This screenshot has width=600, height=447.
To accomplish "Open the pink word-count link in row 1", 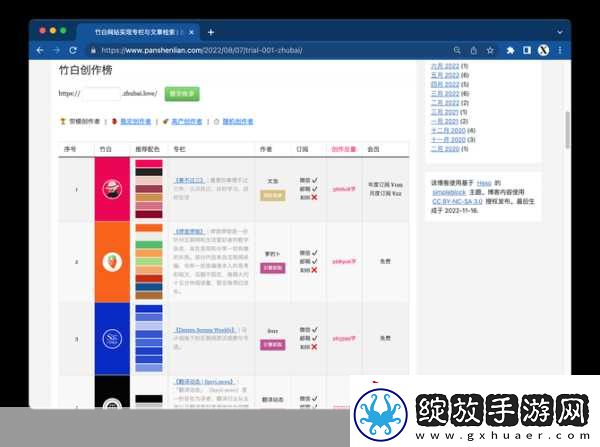I will point(344,189).
